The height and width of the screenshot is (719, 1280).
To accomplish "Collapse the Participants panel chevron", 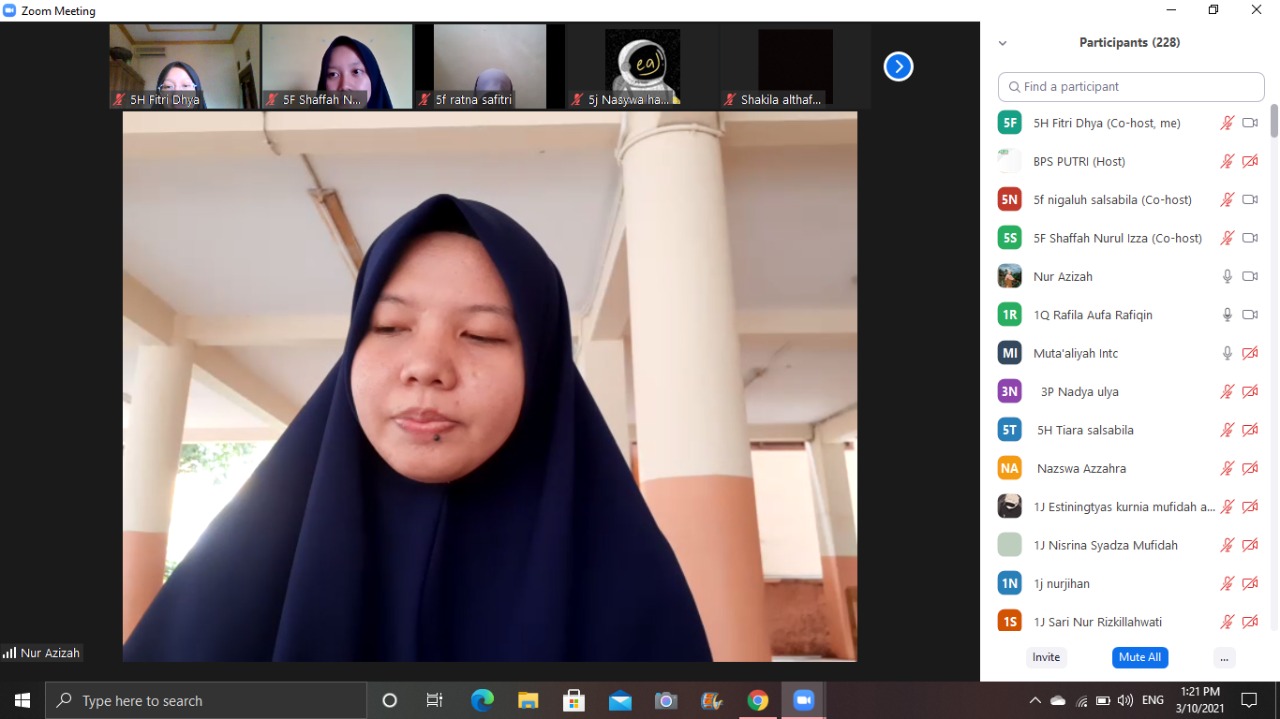I will click(x=1002, y=43).
